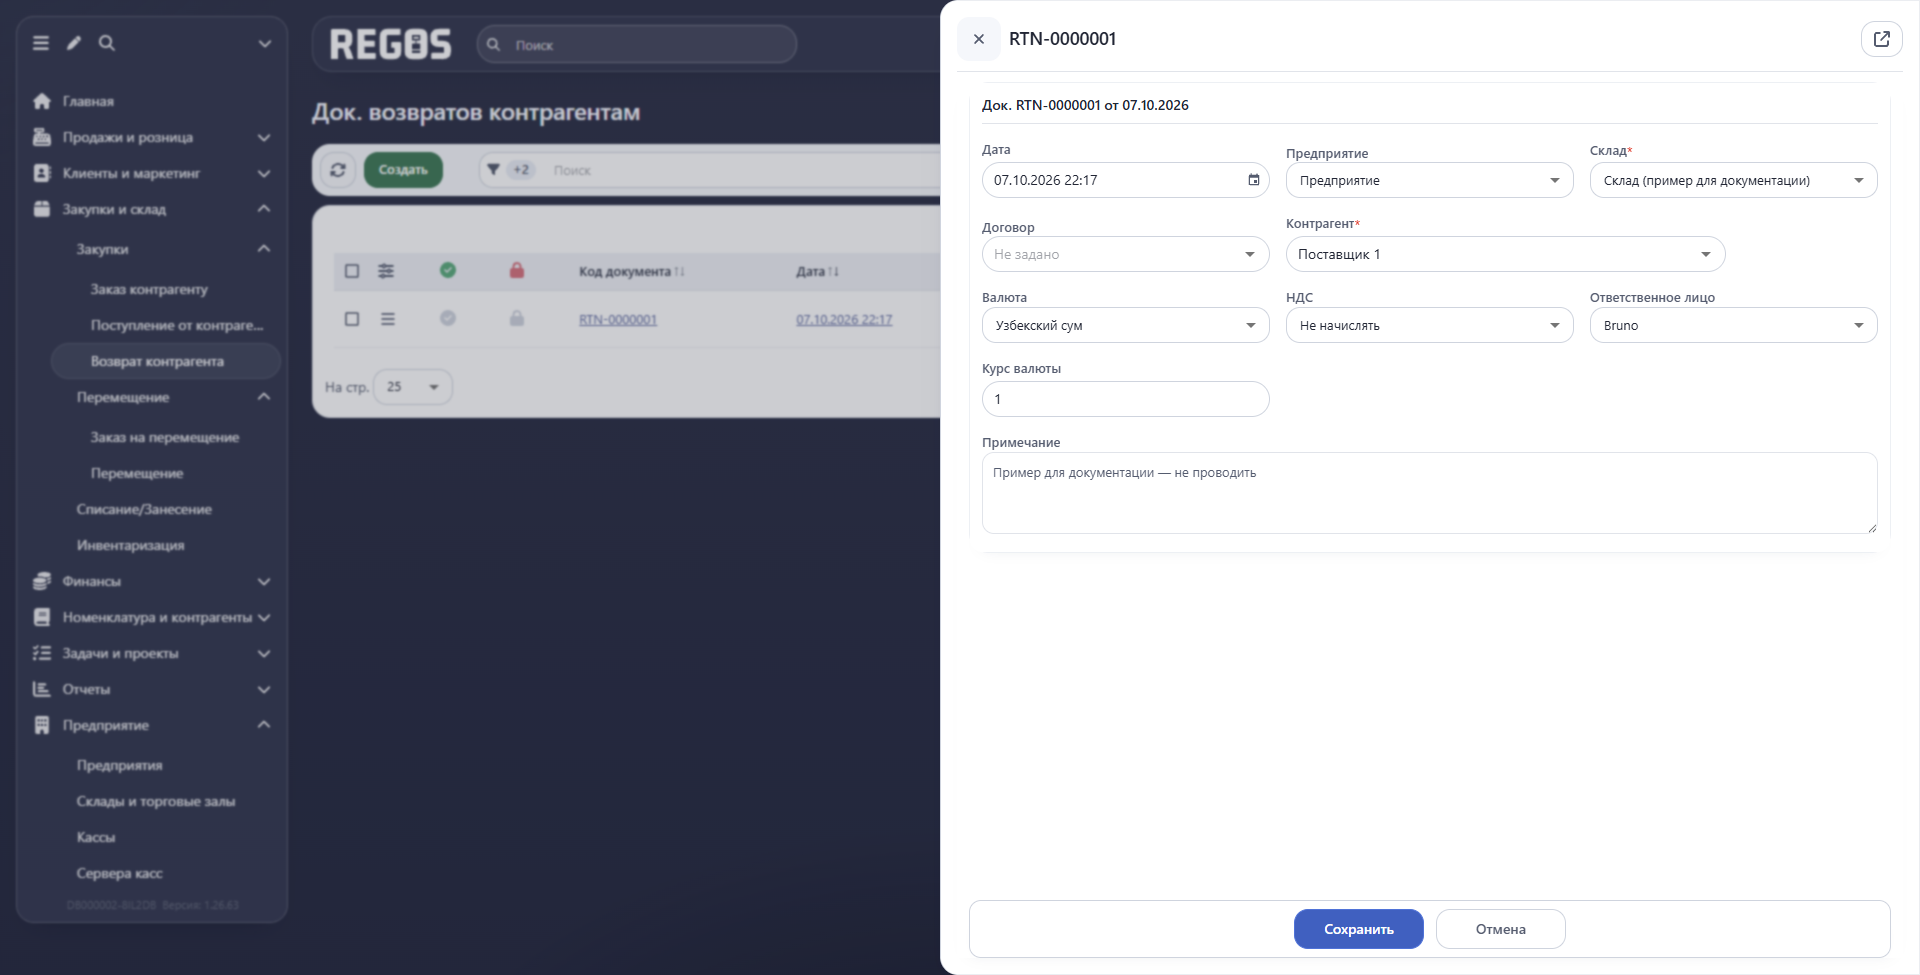Open column settings sliders icon
This screenshot has width=1920, height=975.
pos(386,271)
